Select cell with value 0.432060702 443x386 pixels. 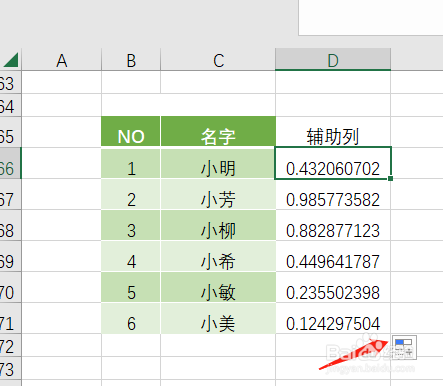pyautogui.click(x=333, y=163)
